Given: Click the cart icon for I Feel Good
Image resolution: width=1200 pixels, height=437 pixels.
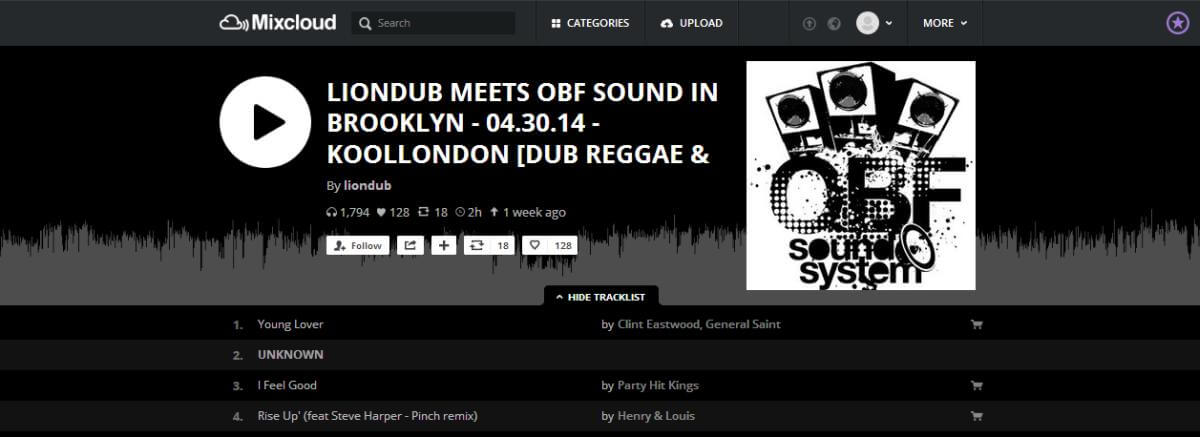Looking at the screenshot, I should (977, 385).
